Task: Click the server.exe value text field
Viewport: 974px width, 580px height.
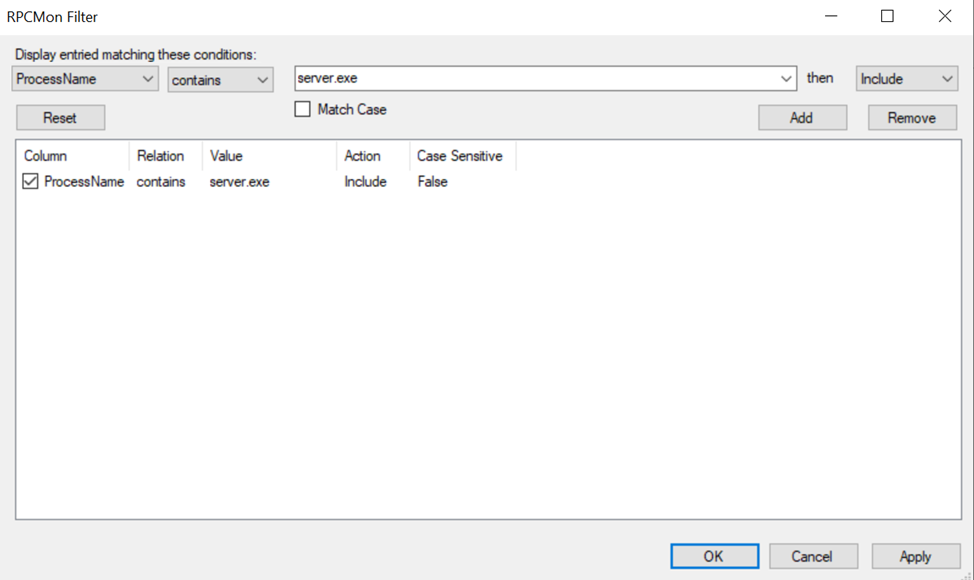Action: pyautogui.click(x=535, y=79)
